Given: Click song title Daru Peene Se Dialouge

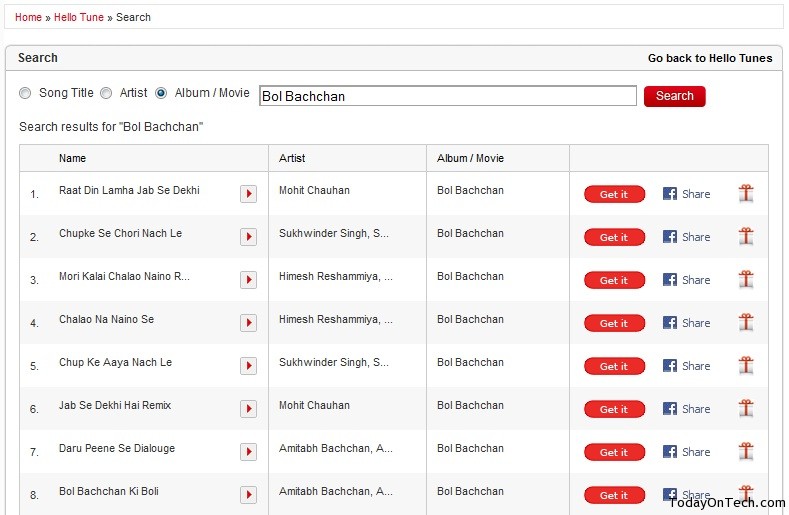Looking at the screenshot, I should tap(117, 448).
